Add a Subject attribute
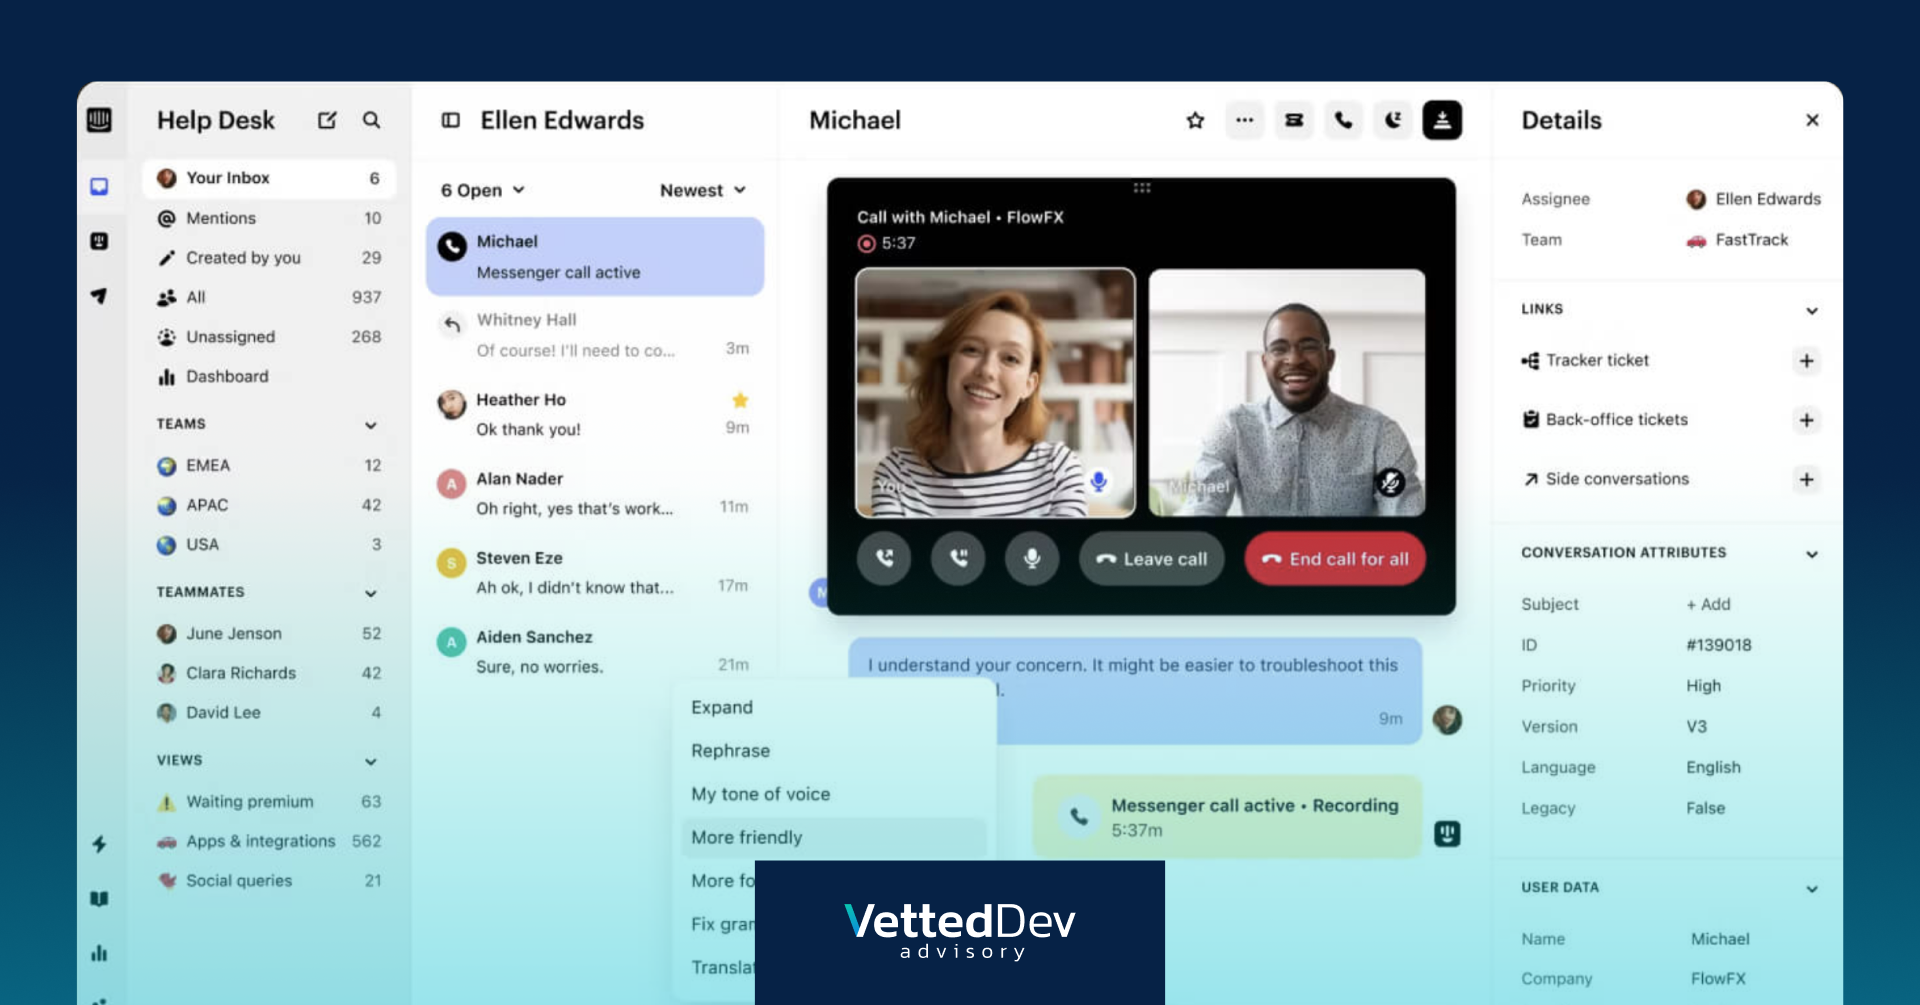Screen dimensions: 1920x1005 [1708, 604]
